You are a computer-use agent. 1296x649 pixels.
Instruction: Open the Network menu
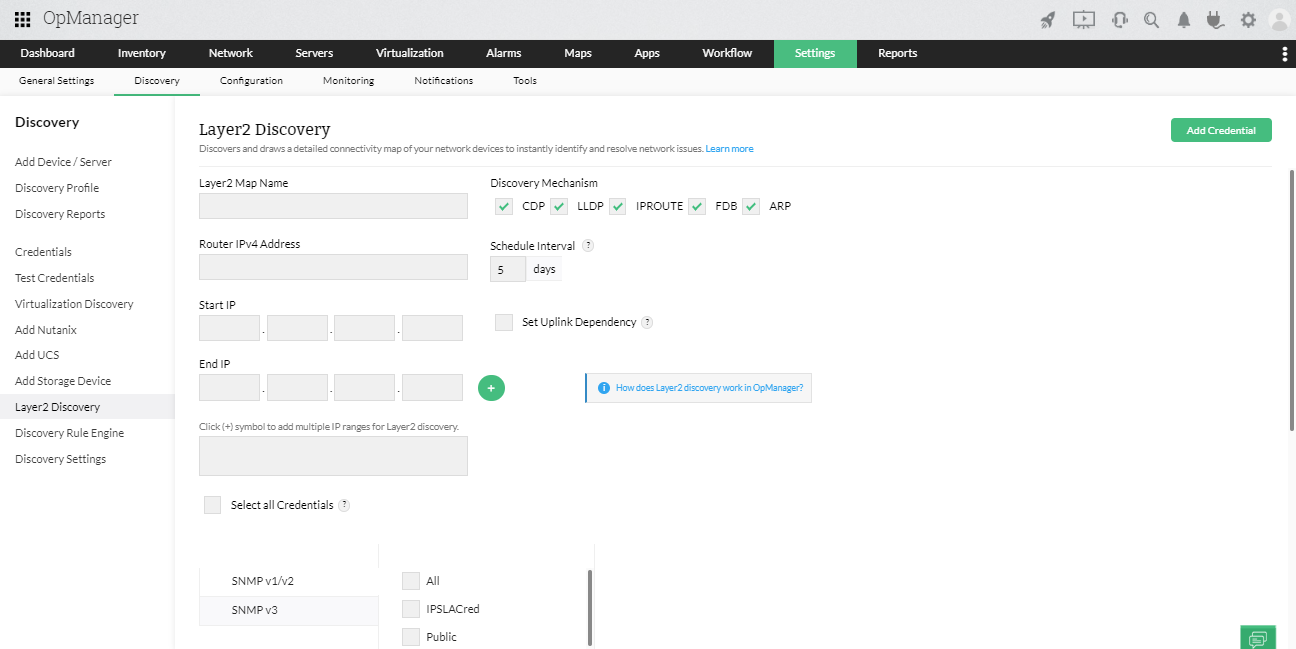(x=231, y=53)
